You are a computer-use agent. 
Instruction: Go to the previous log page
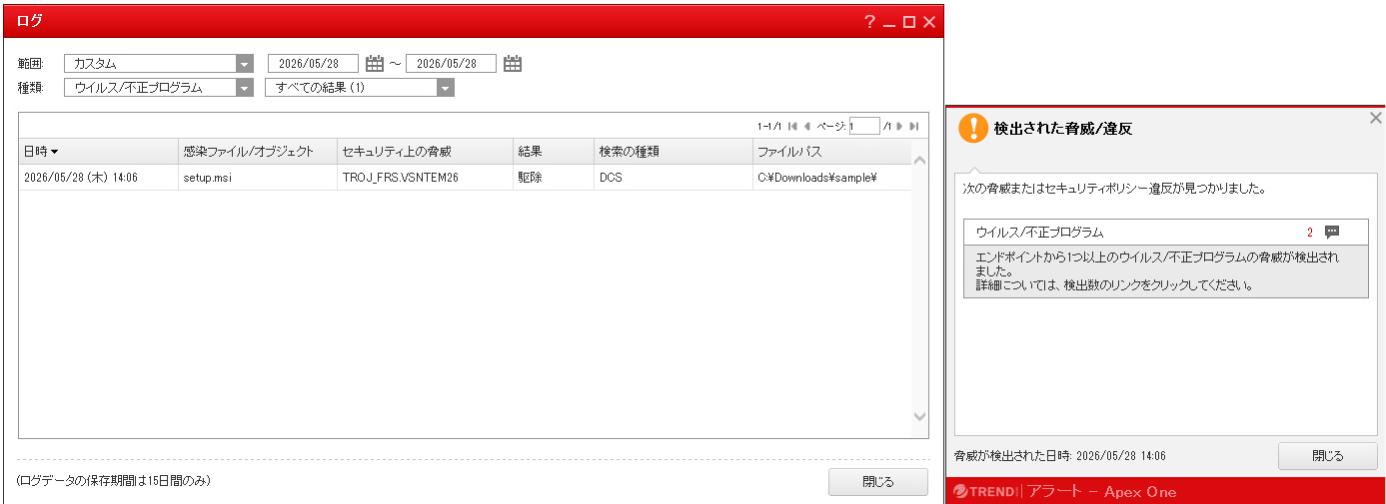click(x=807, y=126)
